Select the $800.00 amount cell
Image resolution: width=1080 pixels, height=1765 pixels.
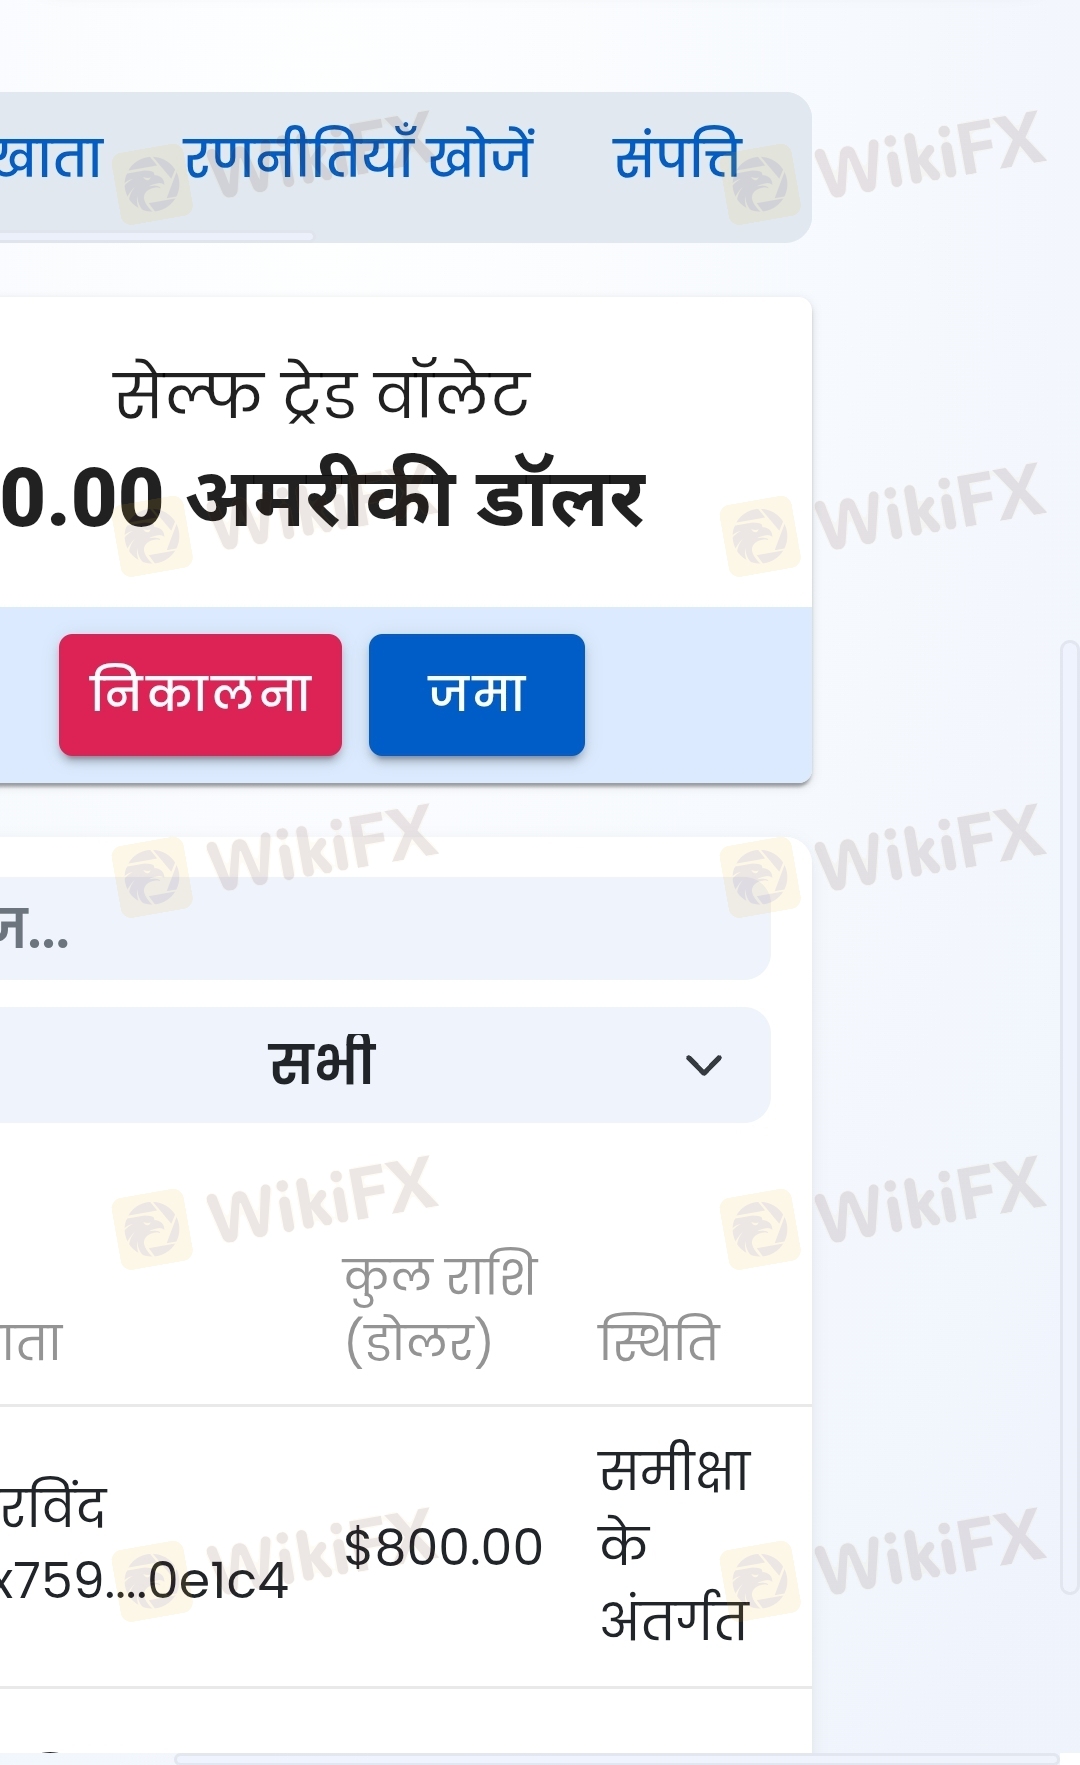click(x=443, y=1547)
